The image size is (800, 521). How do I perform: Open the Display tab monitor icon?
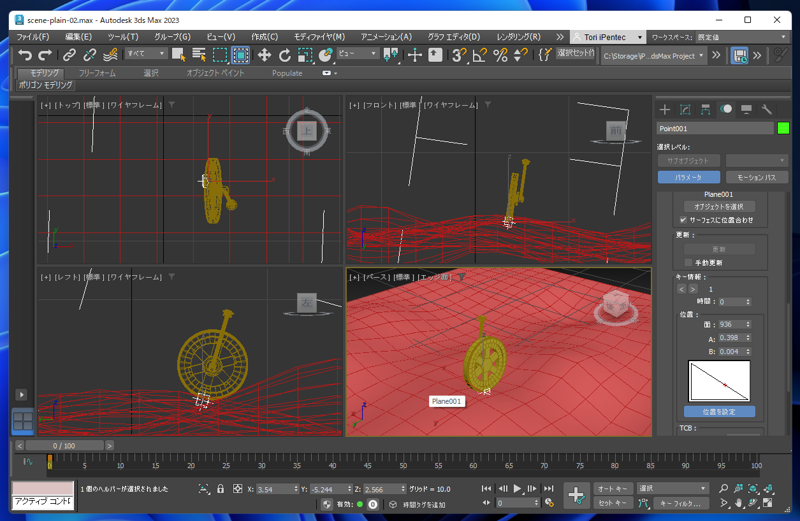tap(746, 110)
